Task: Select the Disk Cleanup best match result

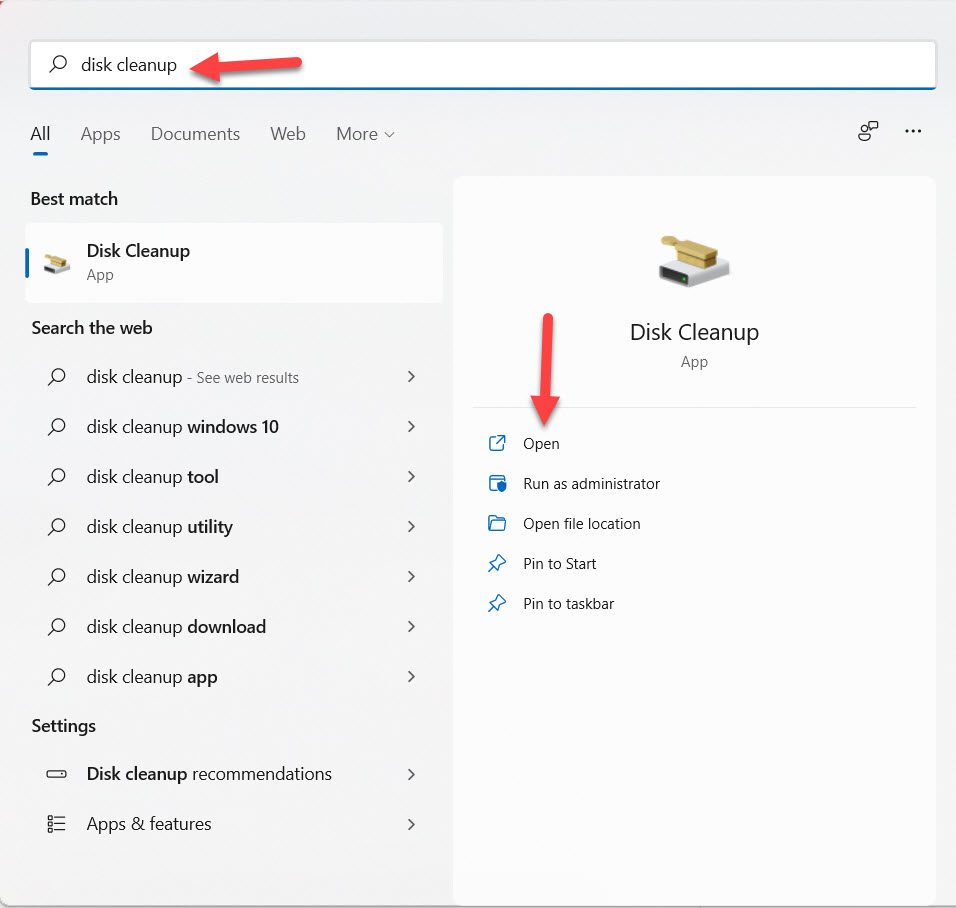Action: click(234, 262)
